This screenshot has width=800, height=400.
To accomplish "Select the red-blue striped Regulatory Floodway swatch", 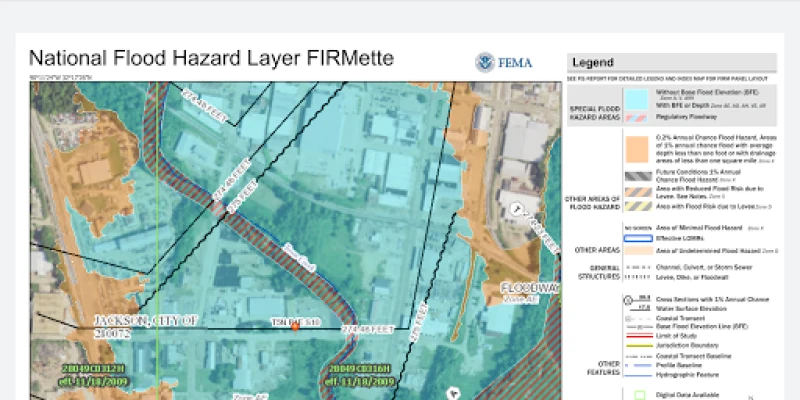I will click(636, 117).
